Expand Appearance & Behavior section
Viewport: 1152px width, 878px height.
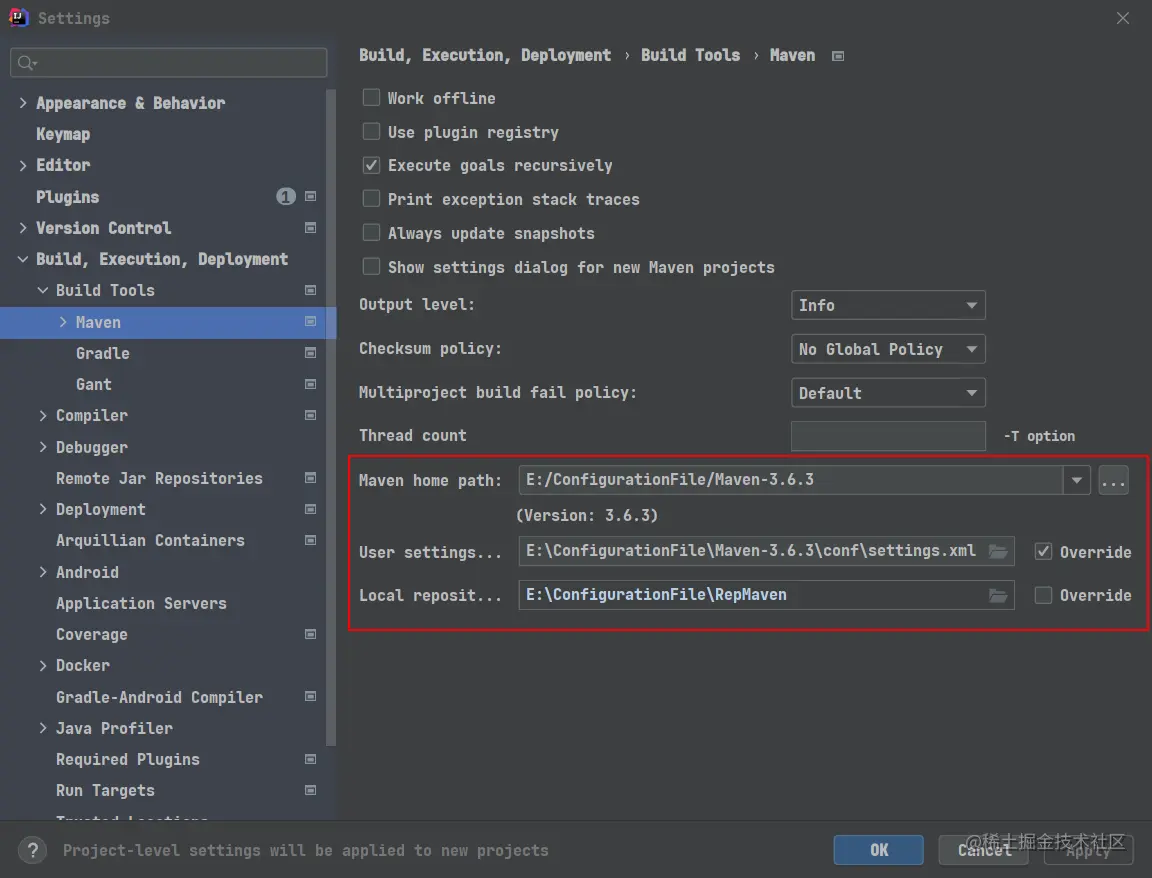(x=23, y=103)
